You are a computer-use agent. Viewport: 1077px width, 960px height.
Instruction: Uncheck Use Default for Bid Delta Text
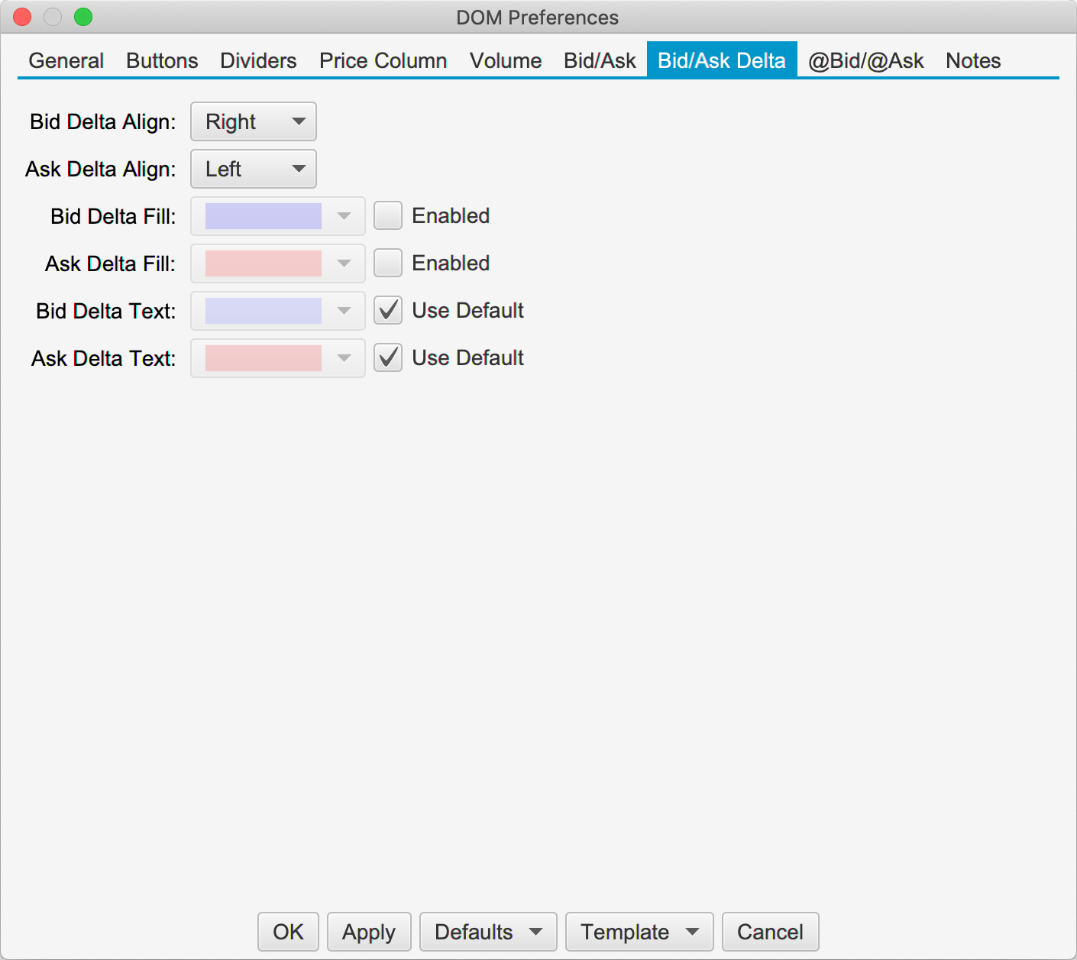click(388, 311)
